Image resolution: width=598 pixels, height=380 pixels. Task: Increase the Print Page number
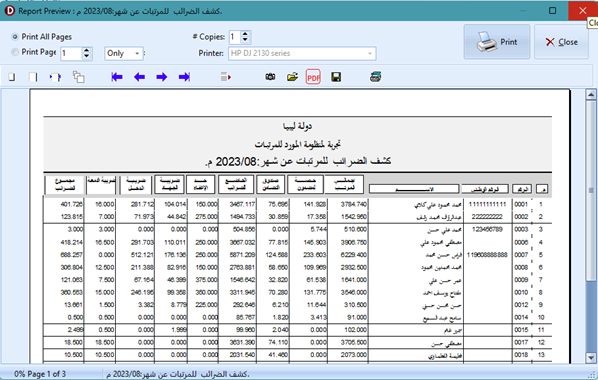point(87,50)
